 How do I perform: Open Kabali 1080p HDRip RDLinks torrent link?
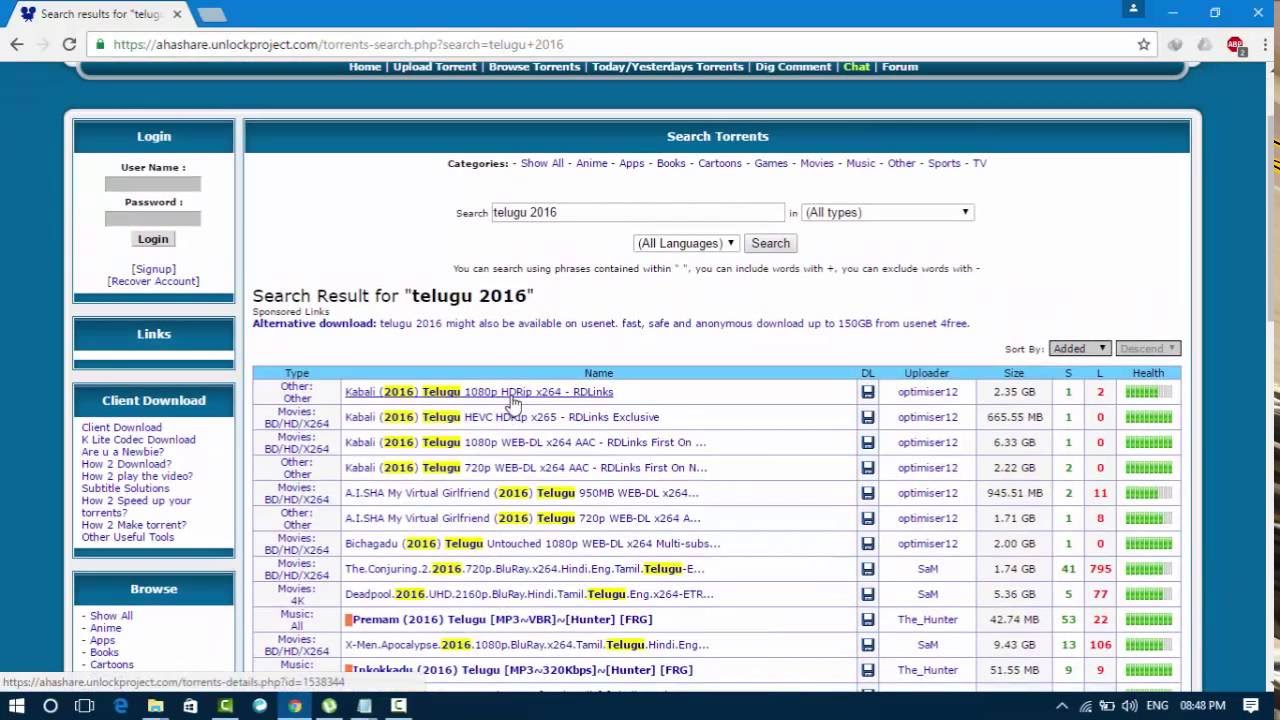[x=479, y=392]
